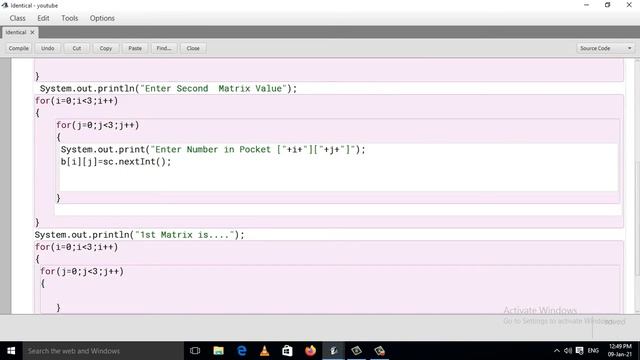The width and height of the screenshot is (640, 360).
Task: Expand the Source Code view dropdown
Action: pos(605,48)
